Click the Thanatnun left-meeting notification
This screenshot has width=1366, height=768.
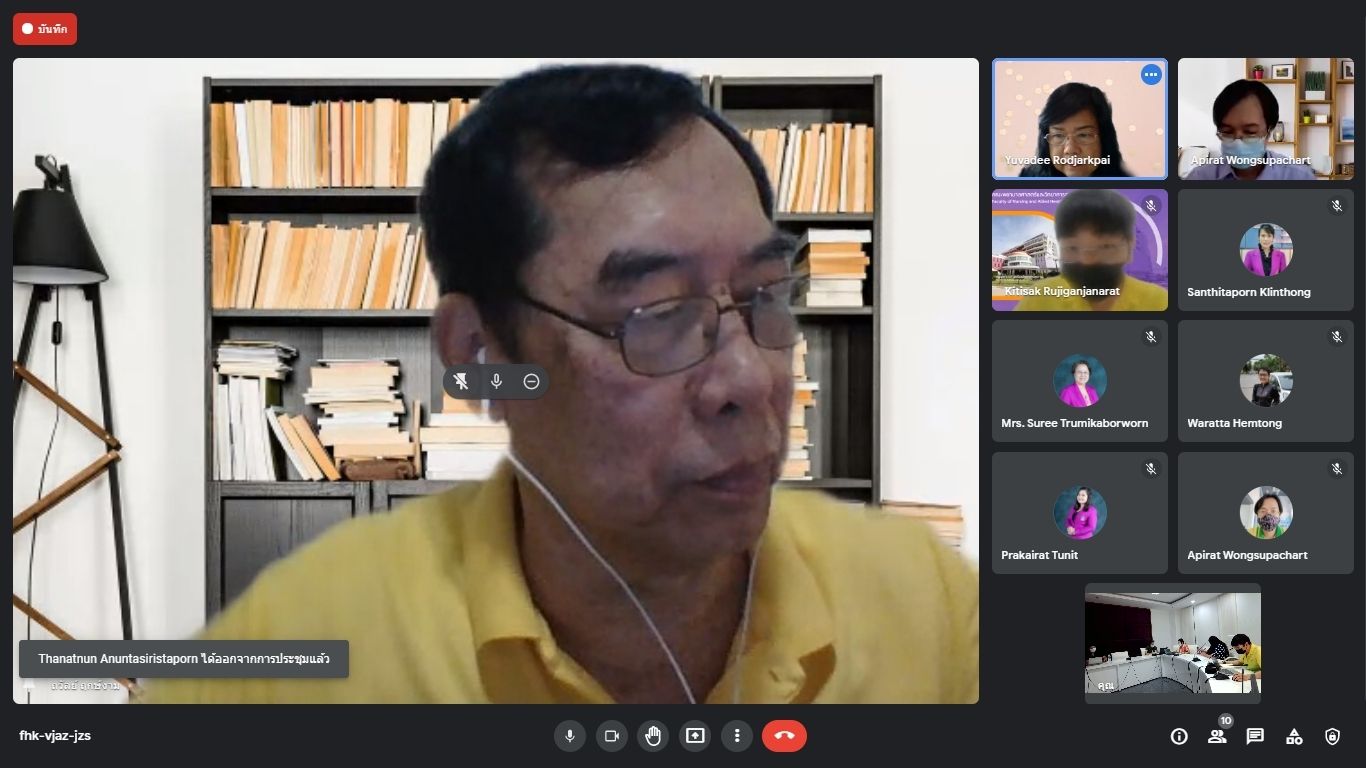click(x=184, y=659)
